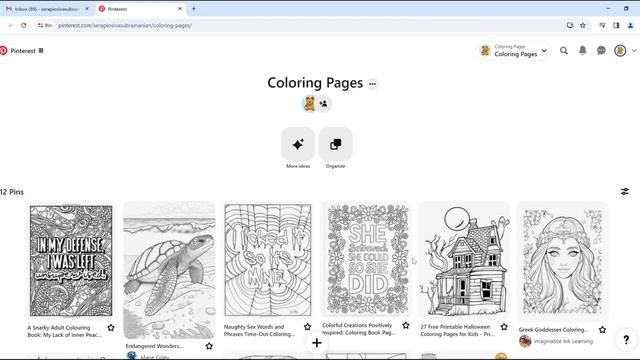Image resolution: width=640 pixels, height=360 pixels.
Task: Open the haunted house coloring pin
Action: click(x=464, y=260)
